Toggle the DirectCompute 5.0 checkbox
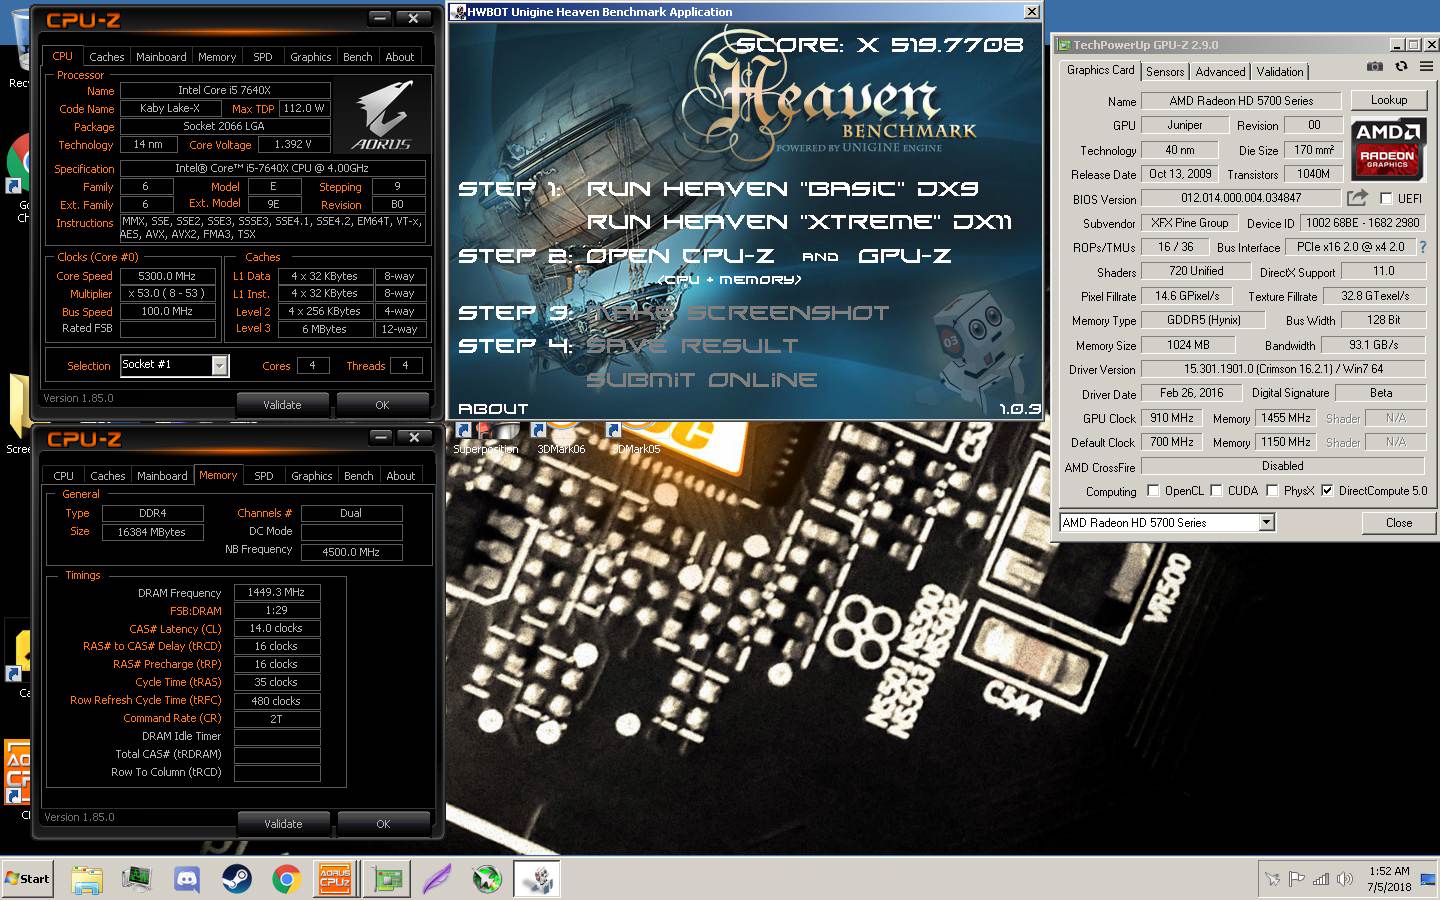 [1327, 490]
